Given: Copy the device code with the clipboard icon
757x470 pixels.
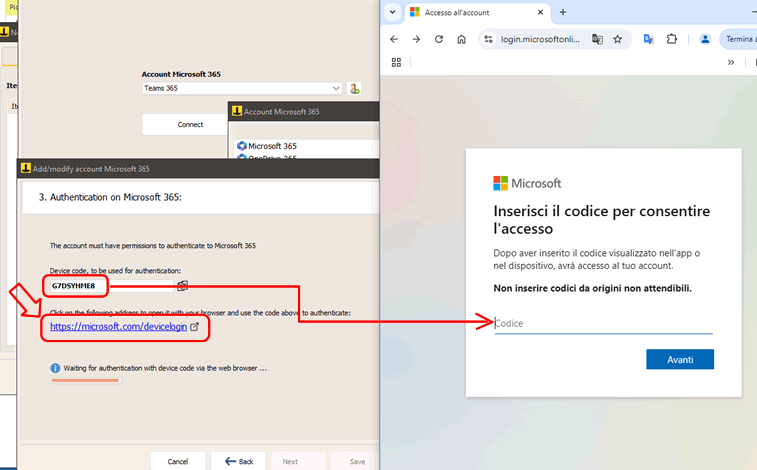Looking at the screenshot, I should (x=182, y=286).
